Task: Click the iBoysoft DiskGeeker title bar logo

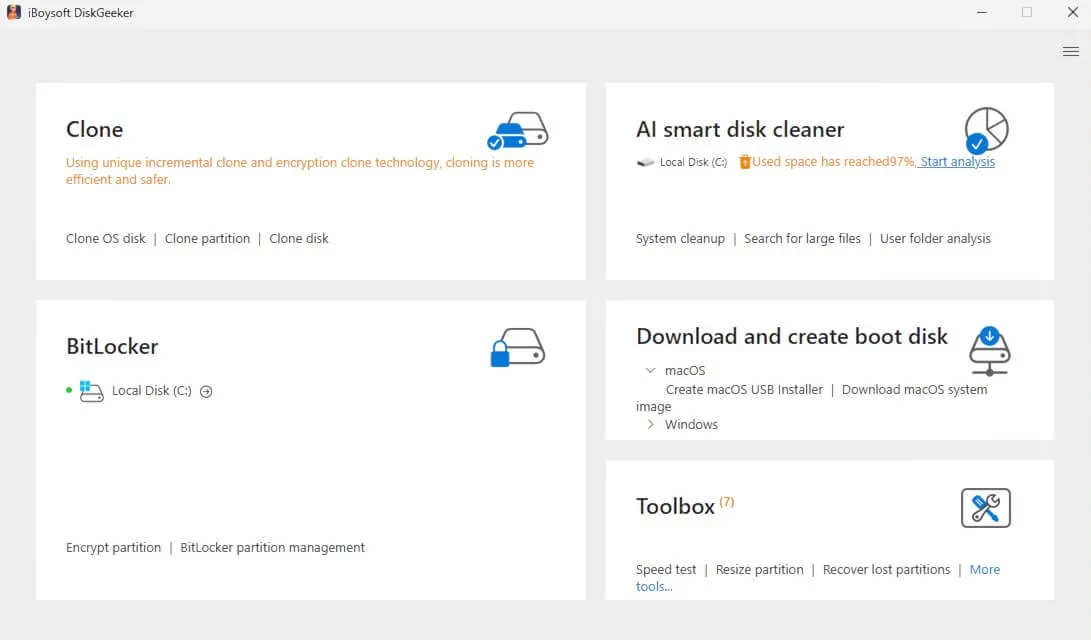Action: [12, 12]
